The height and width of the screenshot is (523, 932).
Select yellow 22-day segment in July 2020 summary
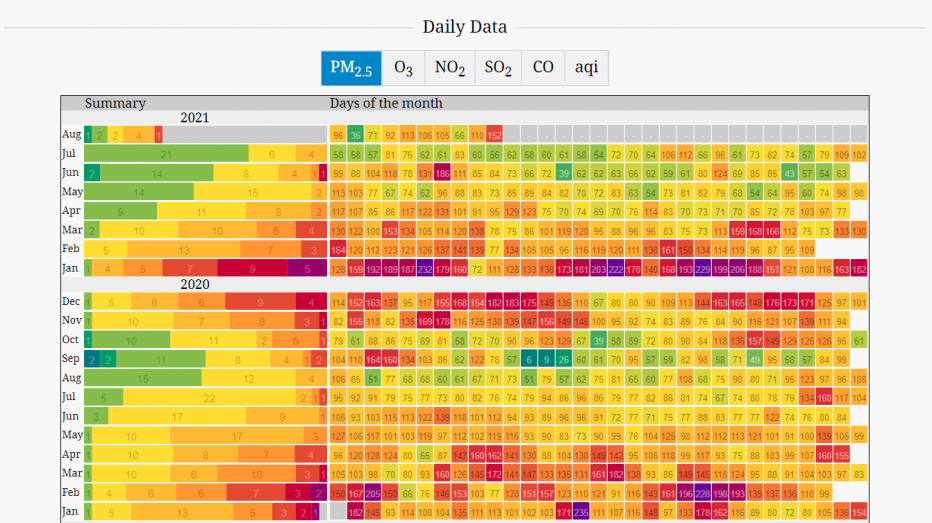pos(210,397)
